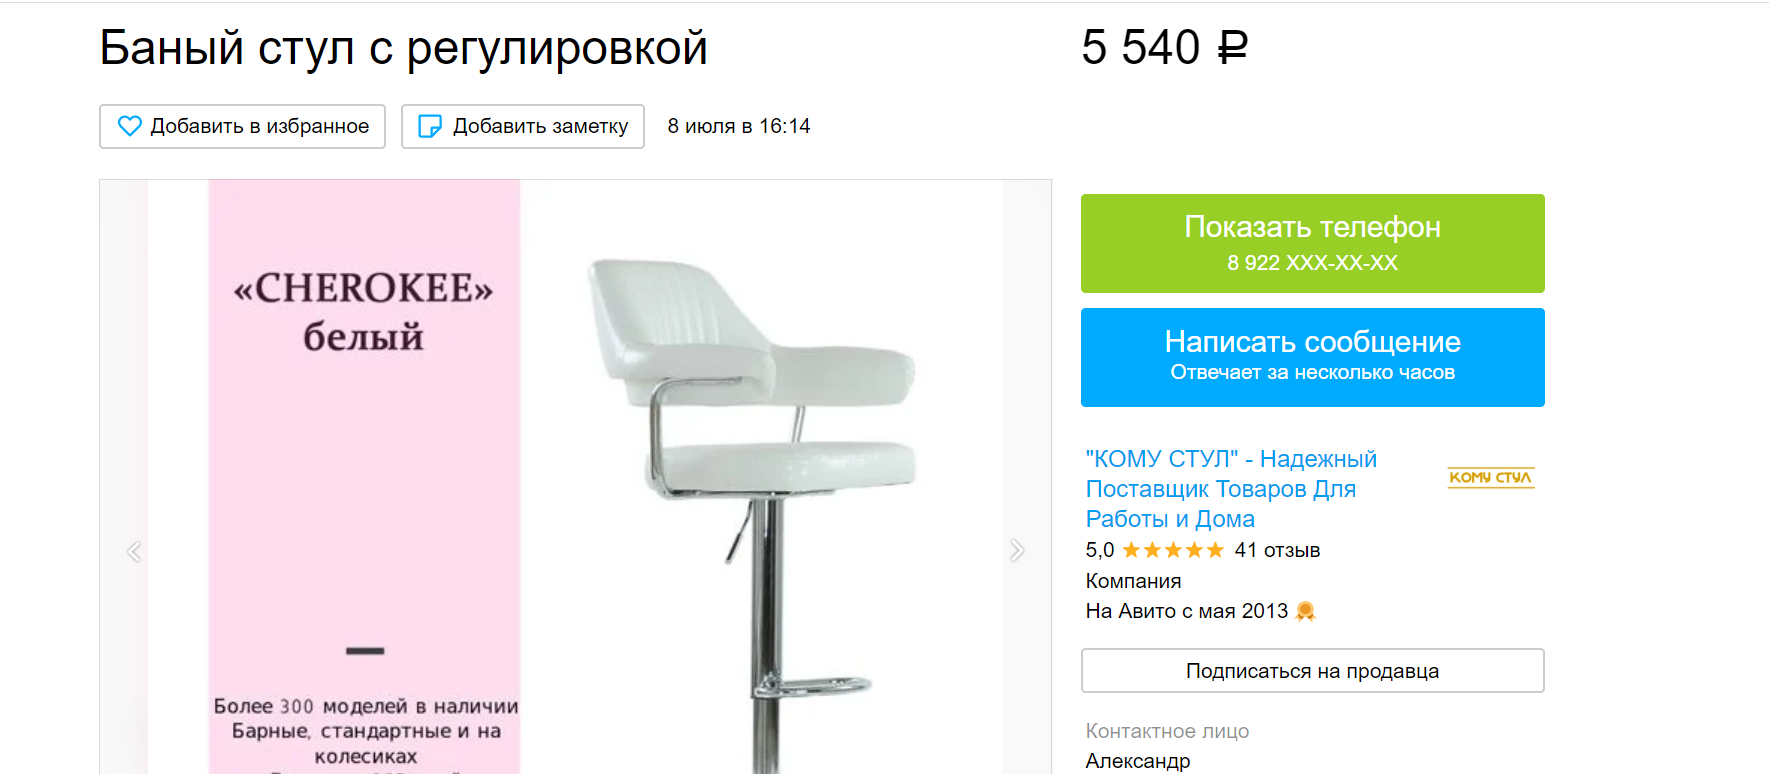
Task: Open the 41 отзыв reviews link
Action: pos(1277,550)
